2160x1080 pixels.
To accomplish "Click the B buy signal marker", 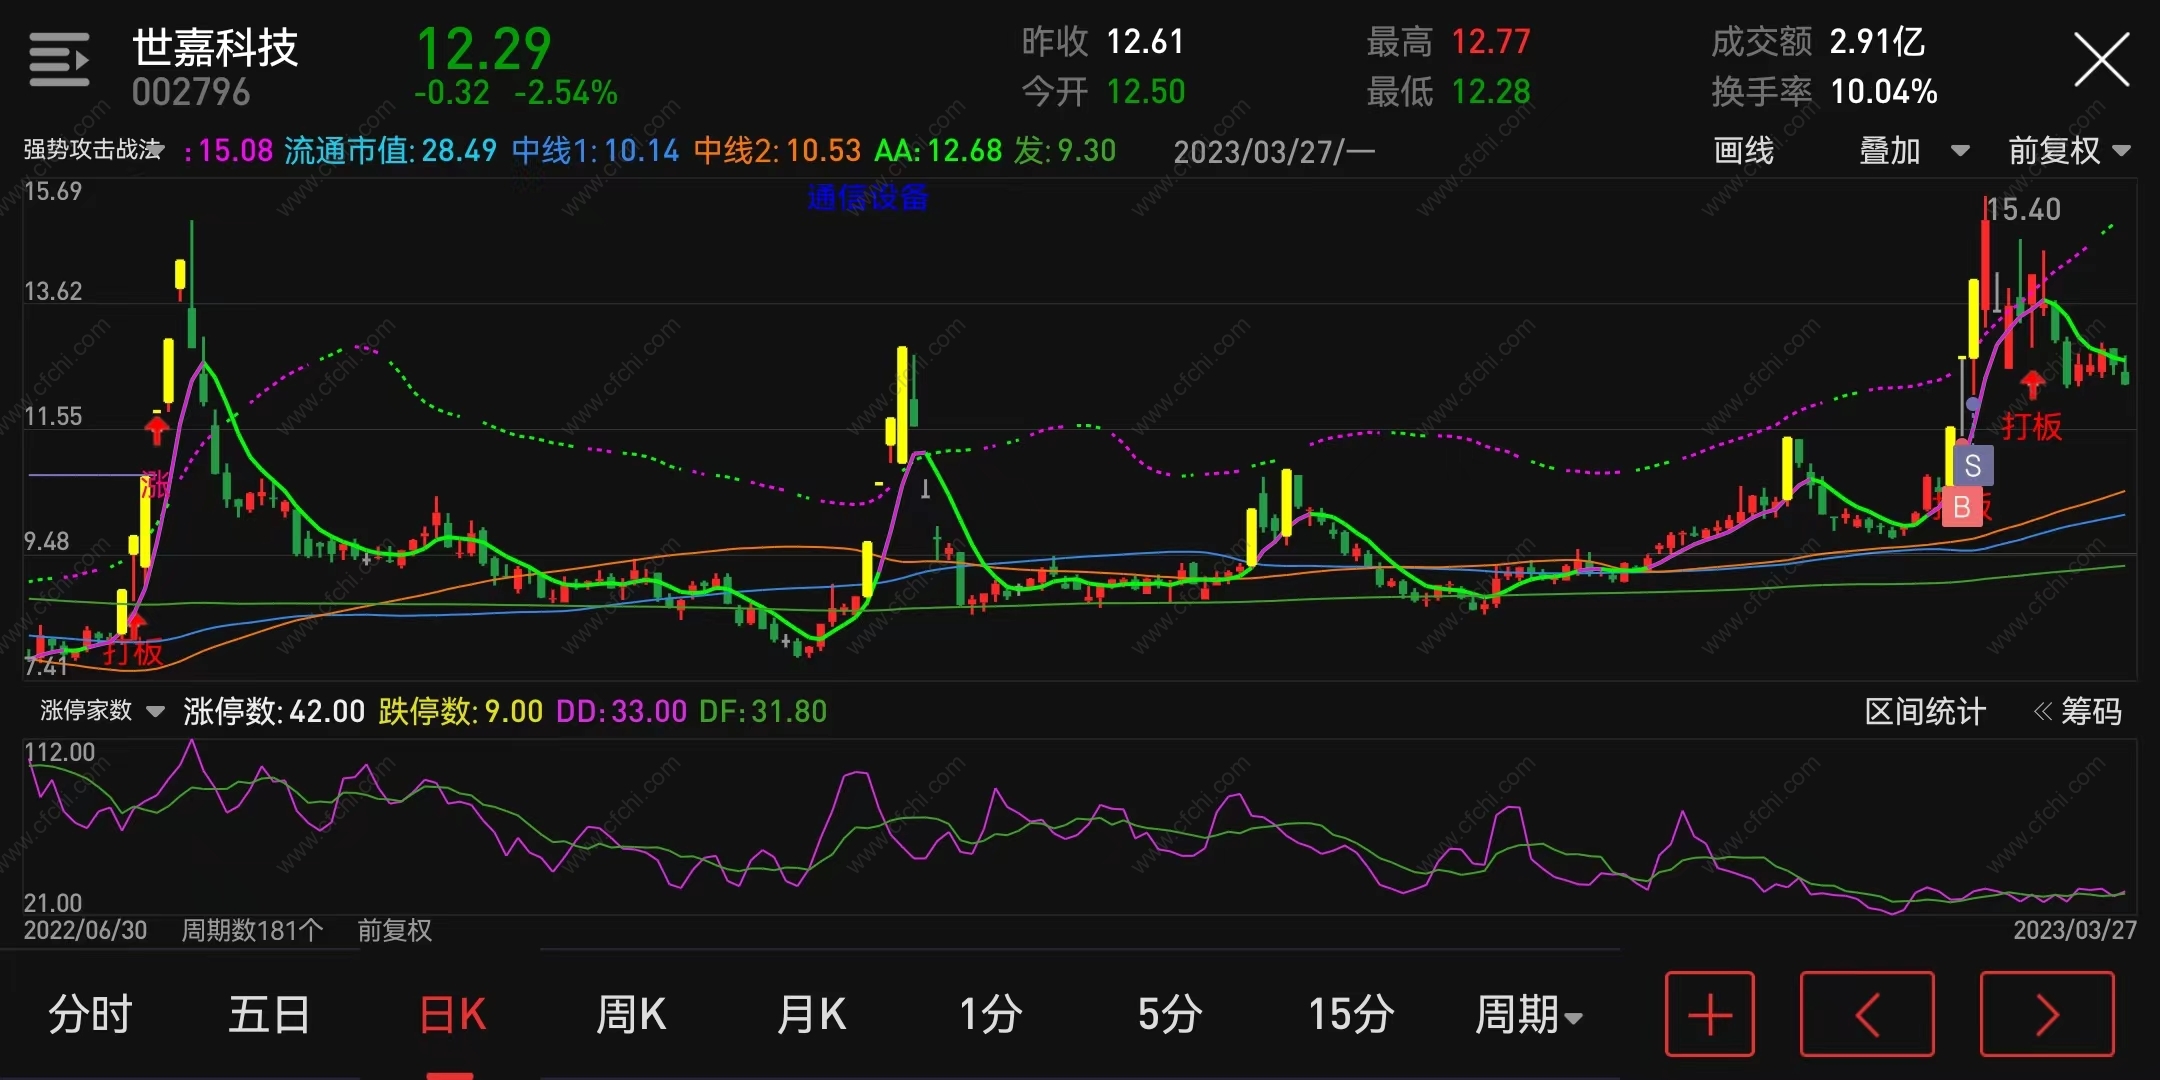I will [1961, 507].
